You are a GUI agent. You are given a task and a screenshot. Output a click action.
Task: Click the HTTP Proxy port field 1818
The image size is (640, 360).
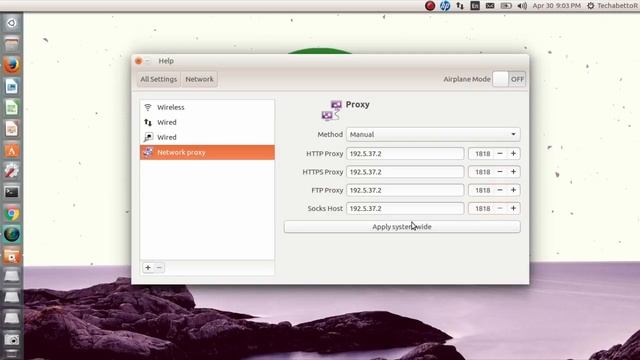pos(481,153)
